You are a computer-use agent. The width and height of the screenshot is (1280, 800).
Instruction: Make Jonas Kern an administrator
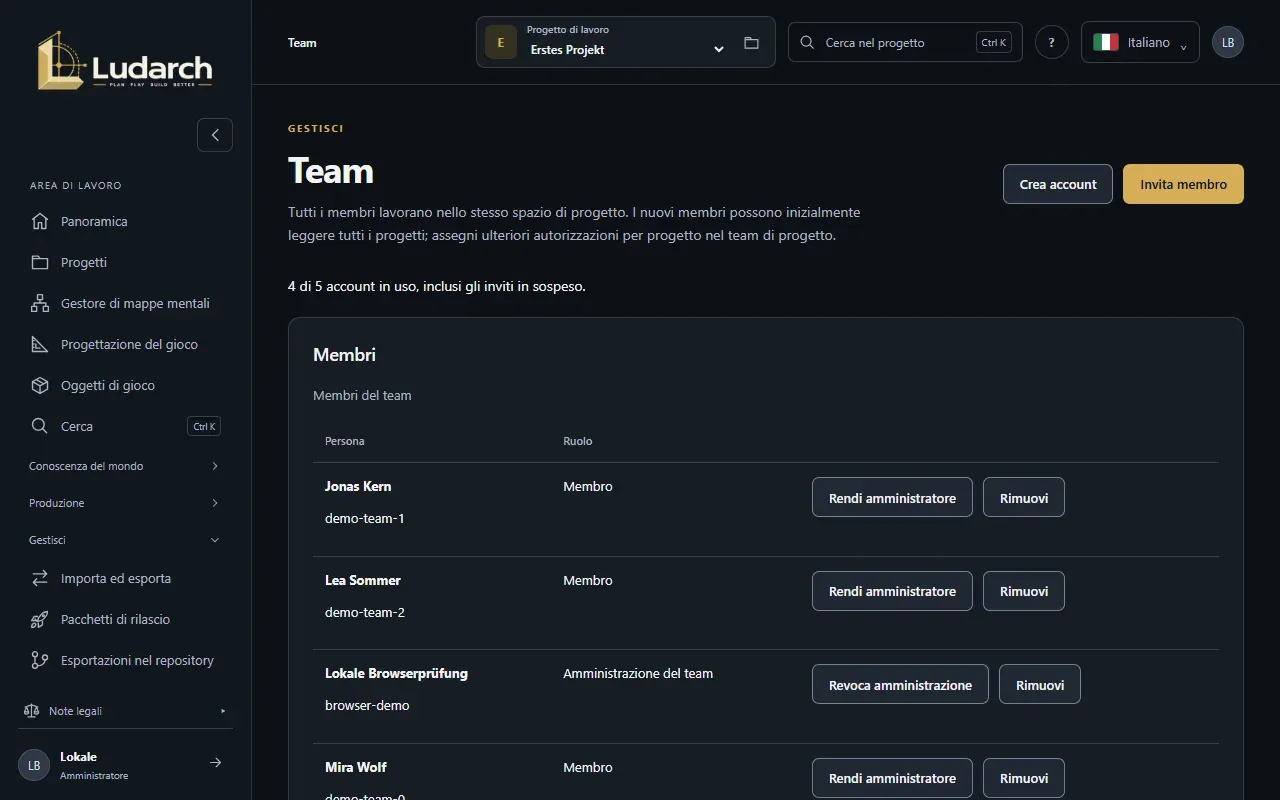tap(892, 497)
